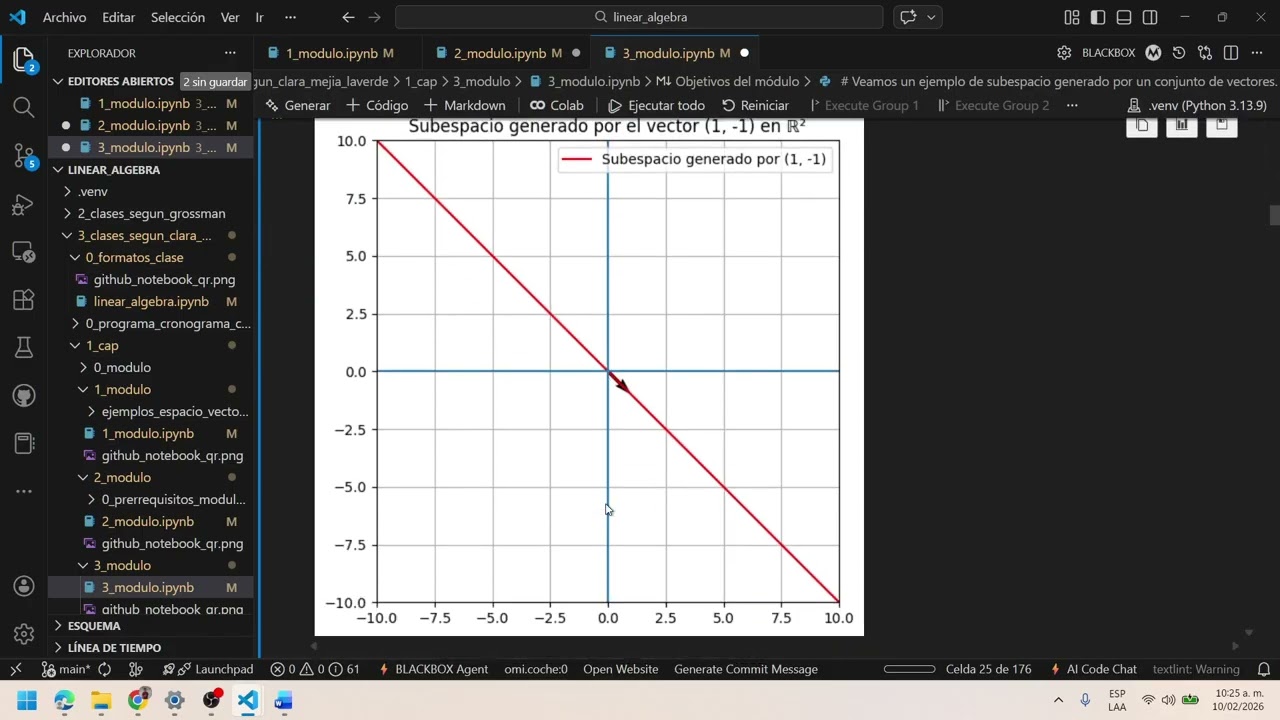Split the editor to the right
1280x720 pixels.
click(1231, 53)
